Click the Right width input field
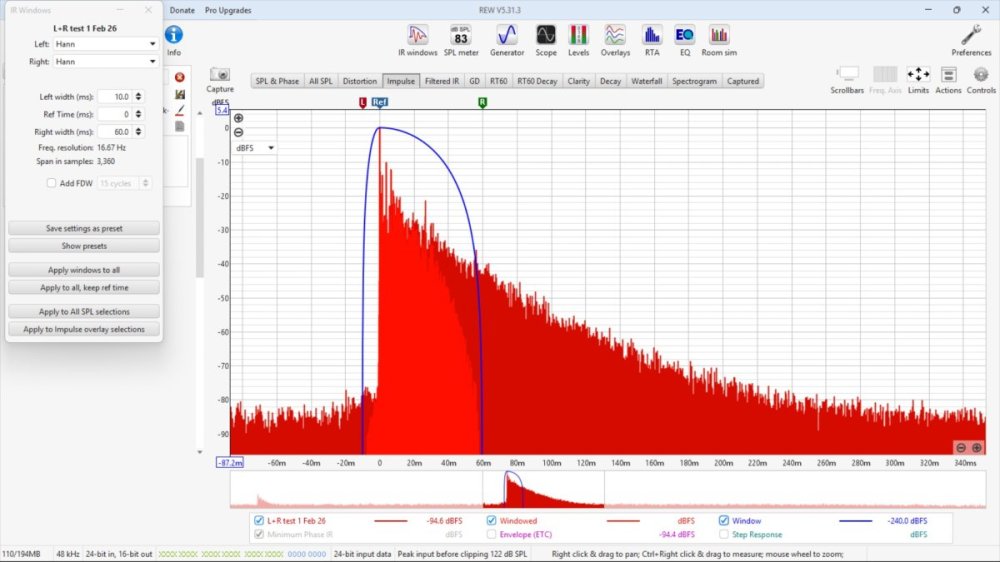This screenshot has width=1000, height=562. pos(113,132)
